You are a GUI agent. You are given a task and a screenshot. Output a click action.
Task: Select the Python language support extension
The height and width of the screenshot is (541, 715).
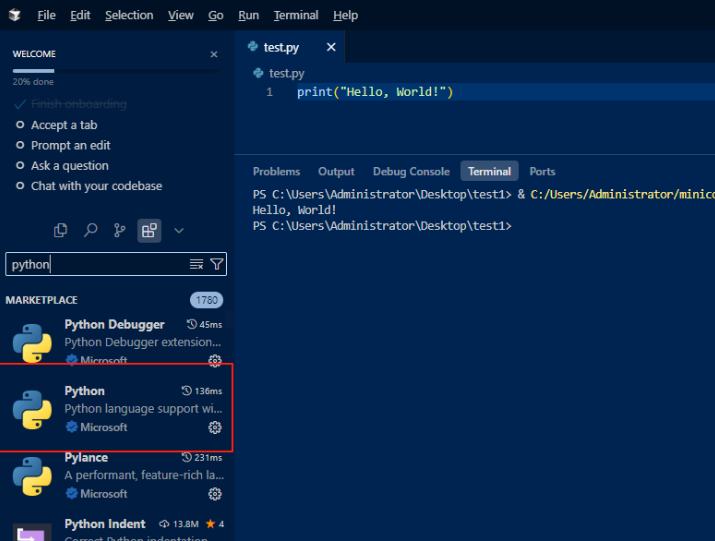click(x=117, y=408)
